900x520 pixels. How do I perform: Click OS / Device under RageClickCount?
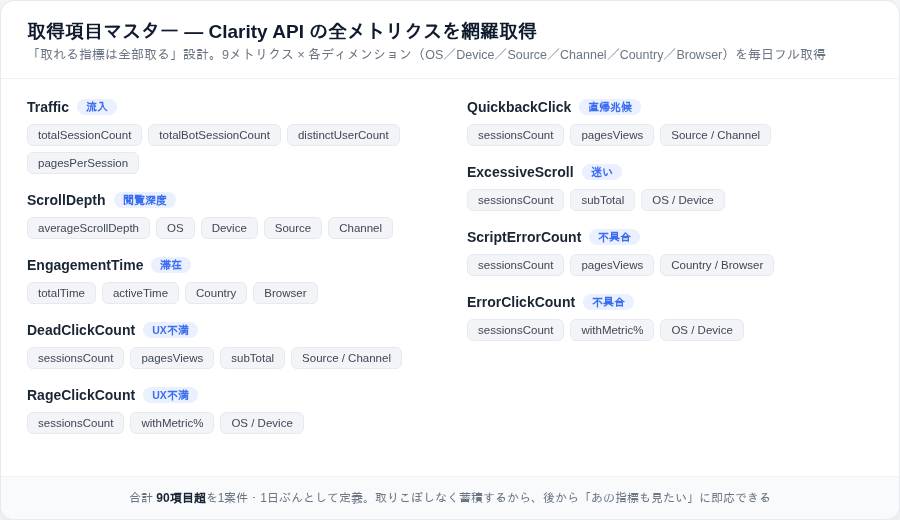pos(262,423)
